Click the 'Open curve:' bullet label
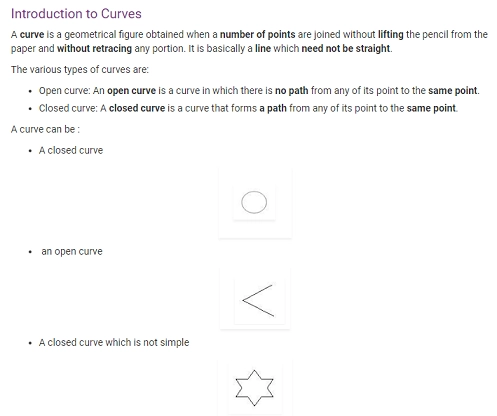 click(65, 91)
